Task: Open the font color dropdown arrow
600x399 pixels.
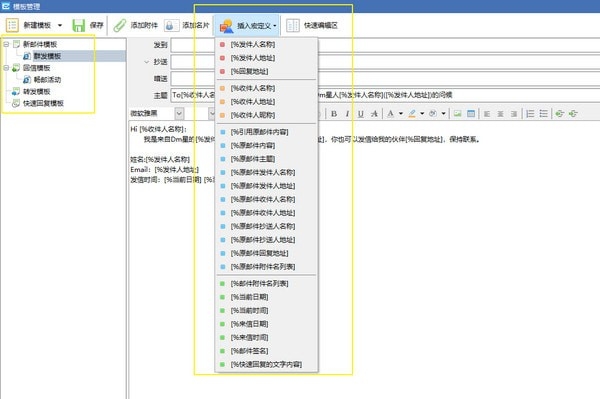Action: click(401, 114)
